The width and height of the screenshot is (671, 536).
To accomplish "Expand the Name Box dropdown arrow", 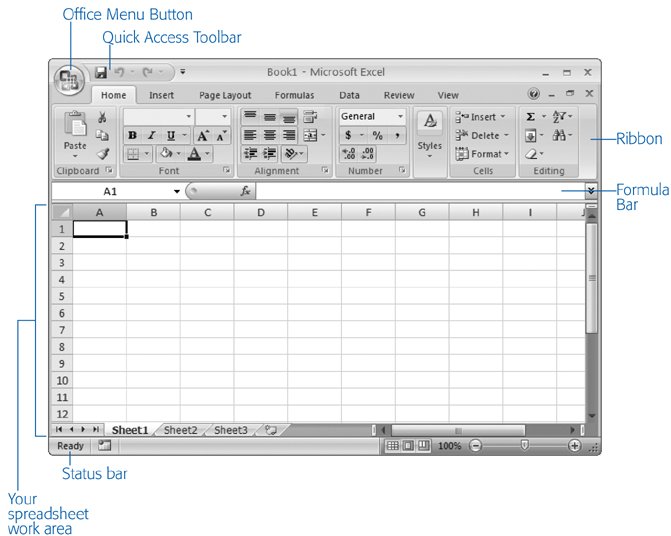I will tap(177, 191).
